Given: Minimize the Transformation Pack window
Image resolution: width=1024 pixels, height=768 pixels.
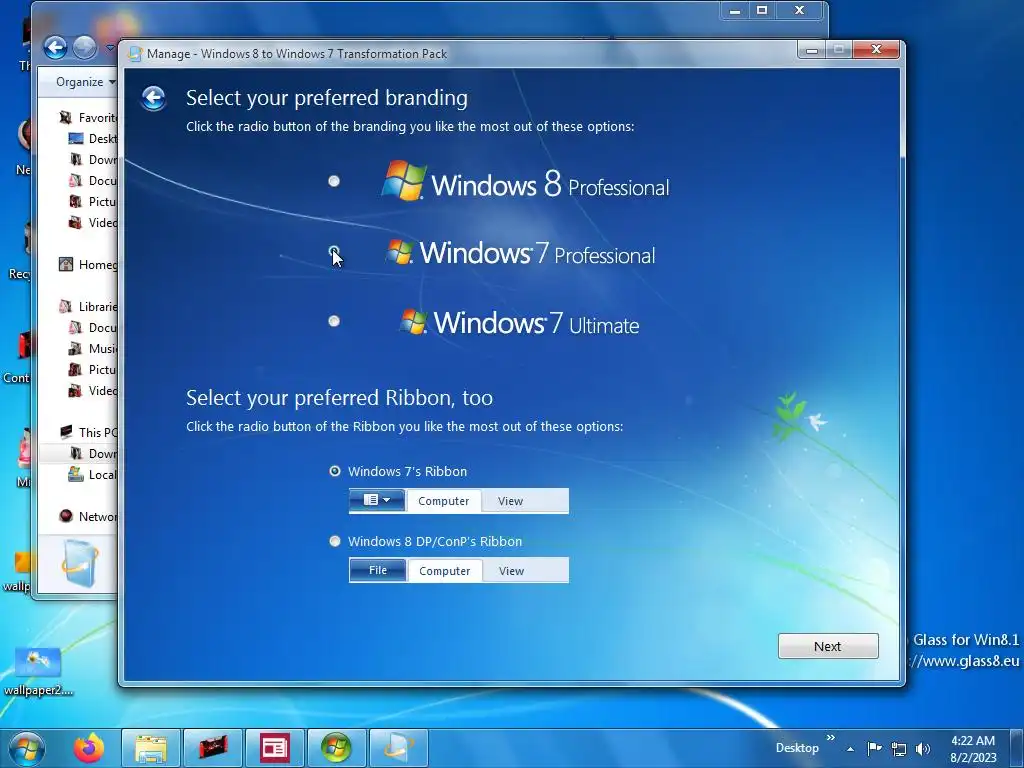Looking at the screenshot, I should click(812, 50).
